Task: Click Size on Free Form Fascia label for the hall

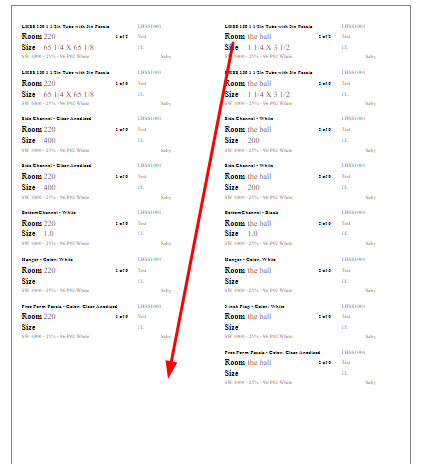Action: point(231,373)
